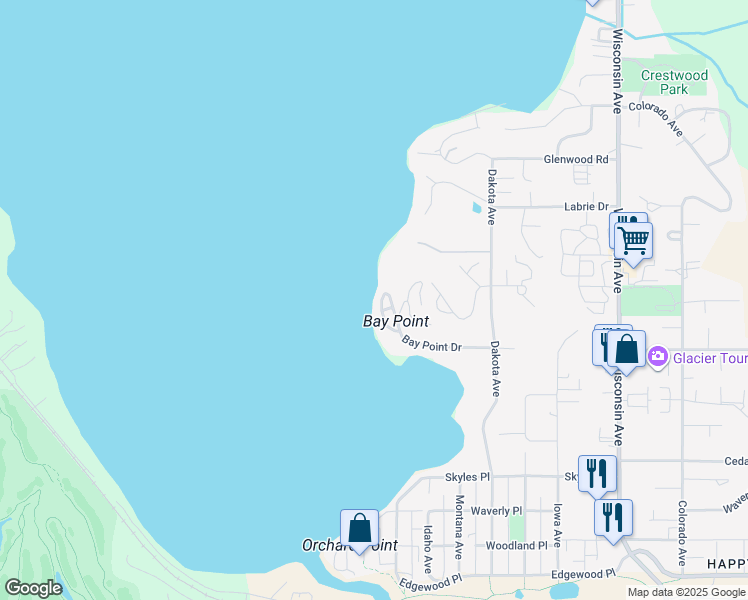The width and height of the screenshot is (748, 600).
Task: Select the Montana Ave street label
Action: coord(459,526)
